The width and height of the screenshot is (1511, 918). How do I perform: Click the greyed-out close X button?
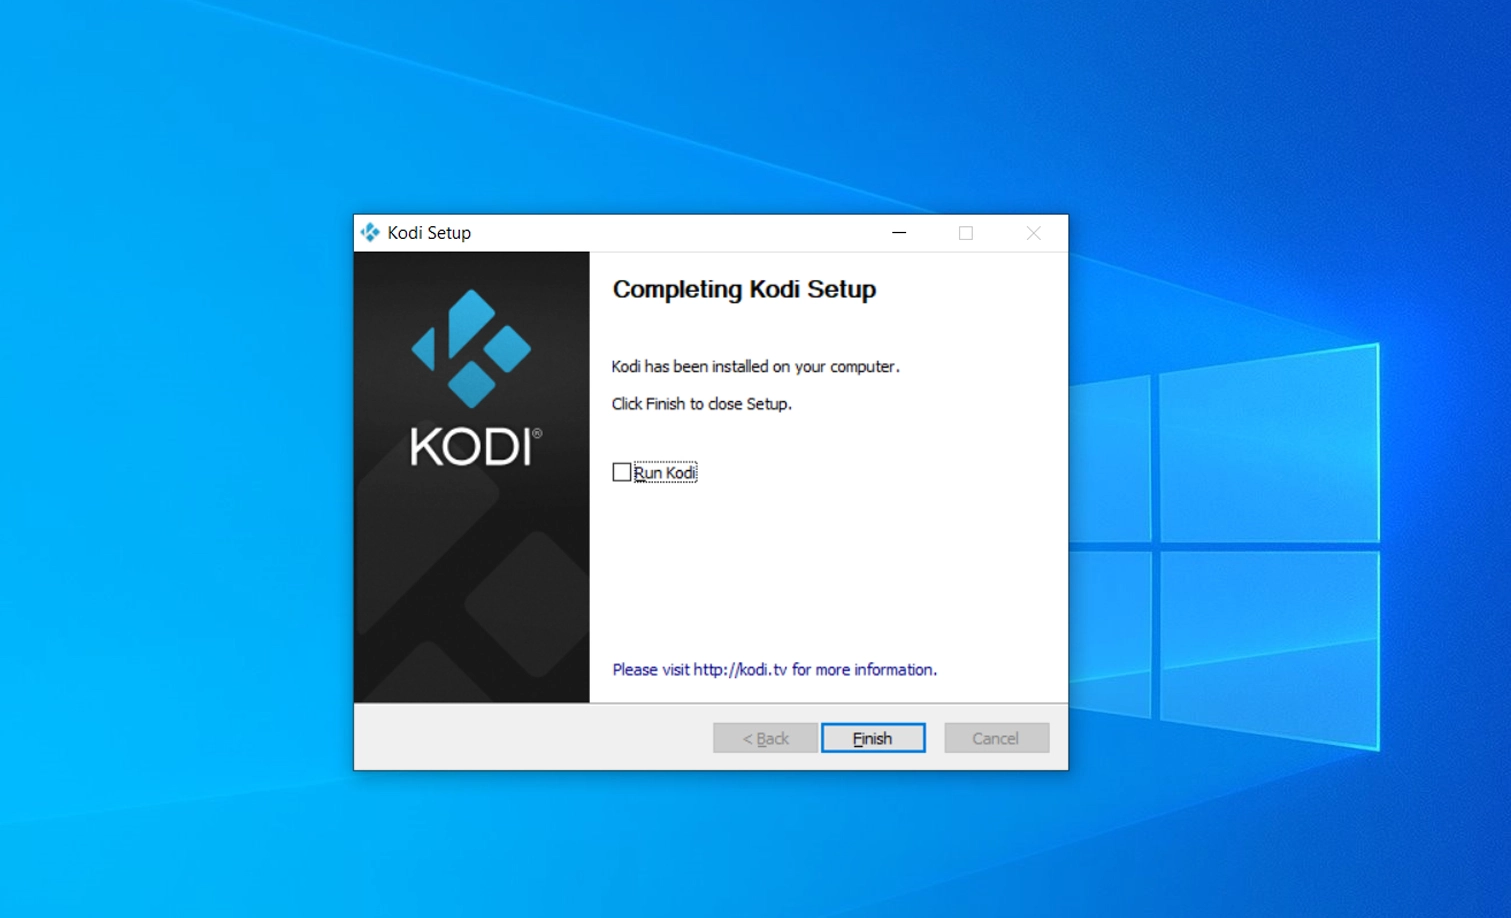1034,233
